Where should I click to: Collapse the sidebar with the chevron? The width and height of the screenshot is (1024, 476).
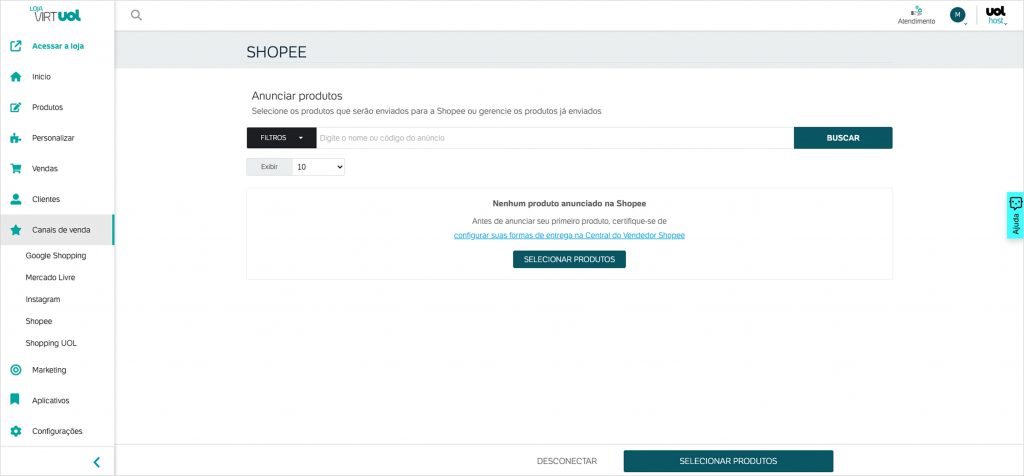[x=97, y=462]
